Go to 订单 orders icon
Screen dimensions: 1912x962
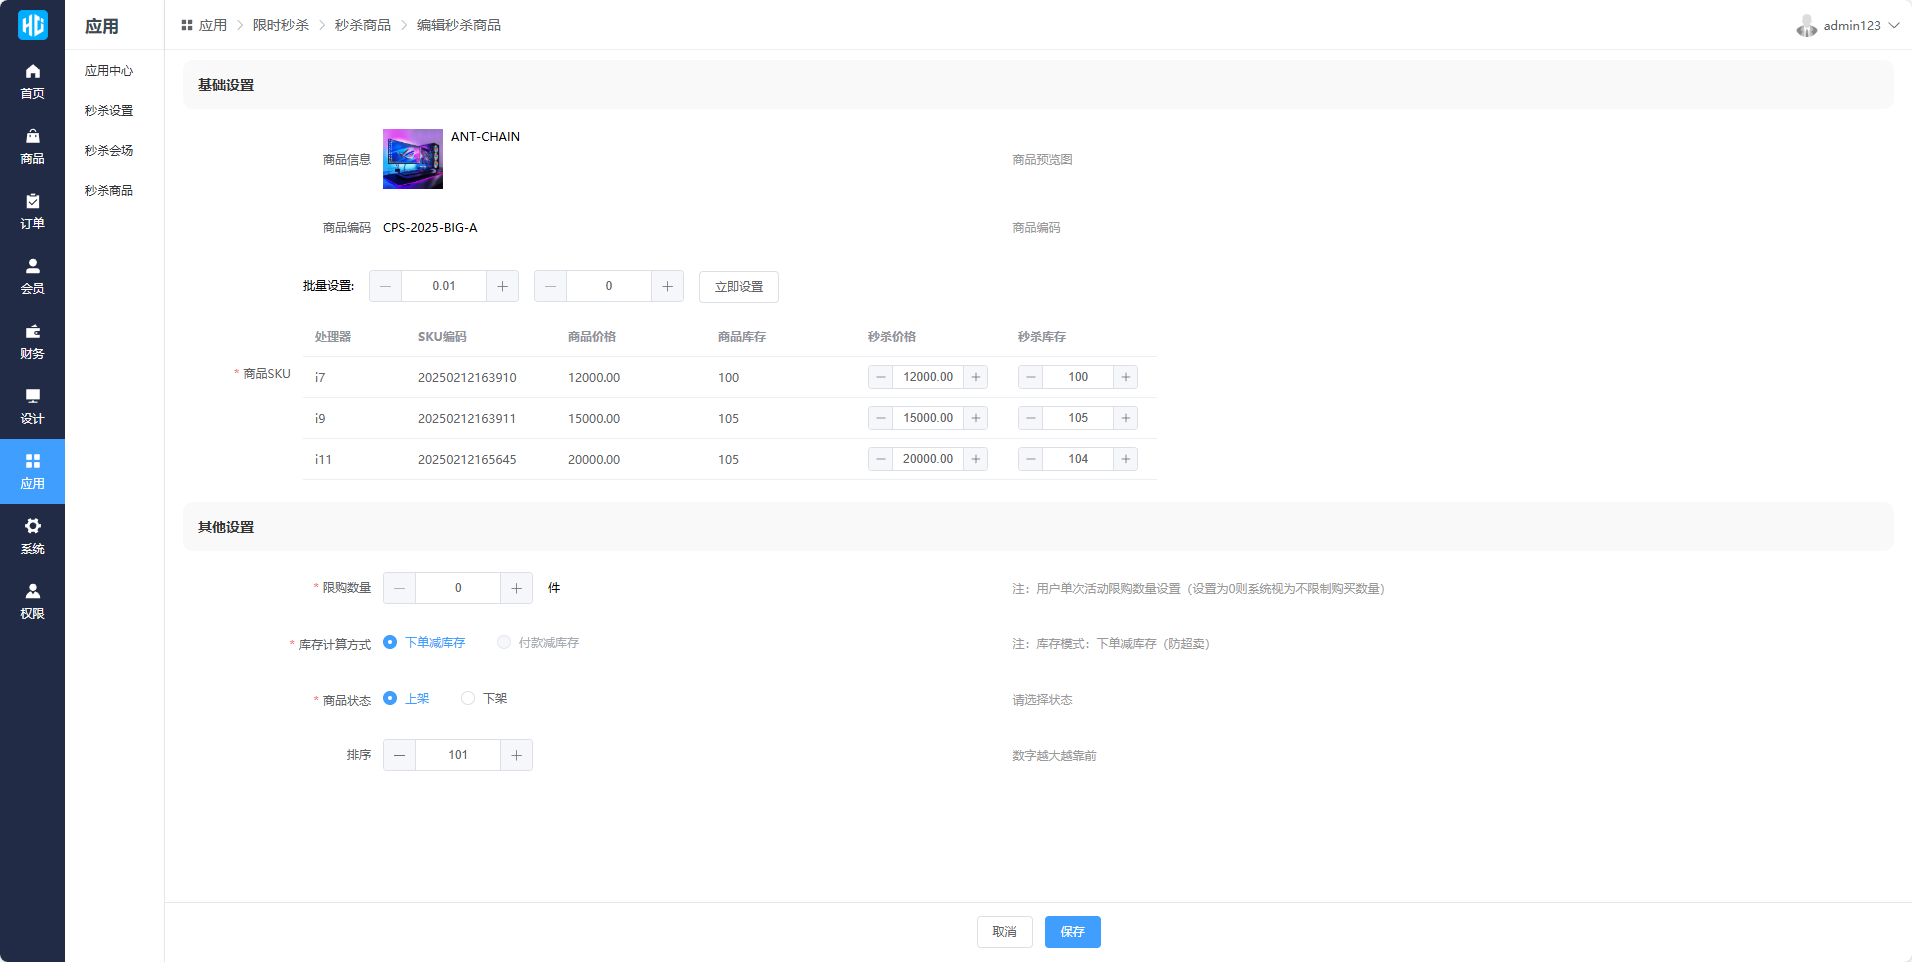point(32,202)
